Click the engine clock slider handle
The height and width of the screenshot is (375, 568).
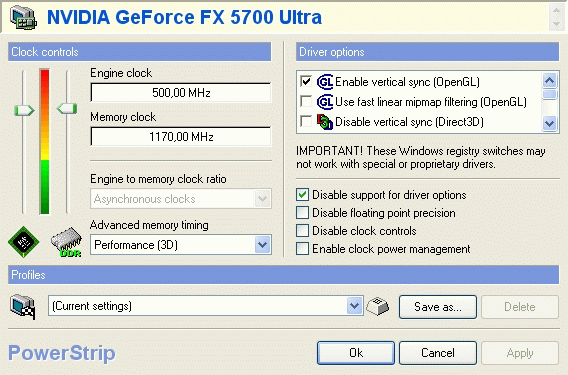(x=24, y=110)
